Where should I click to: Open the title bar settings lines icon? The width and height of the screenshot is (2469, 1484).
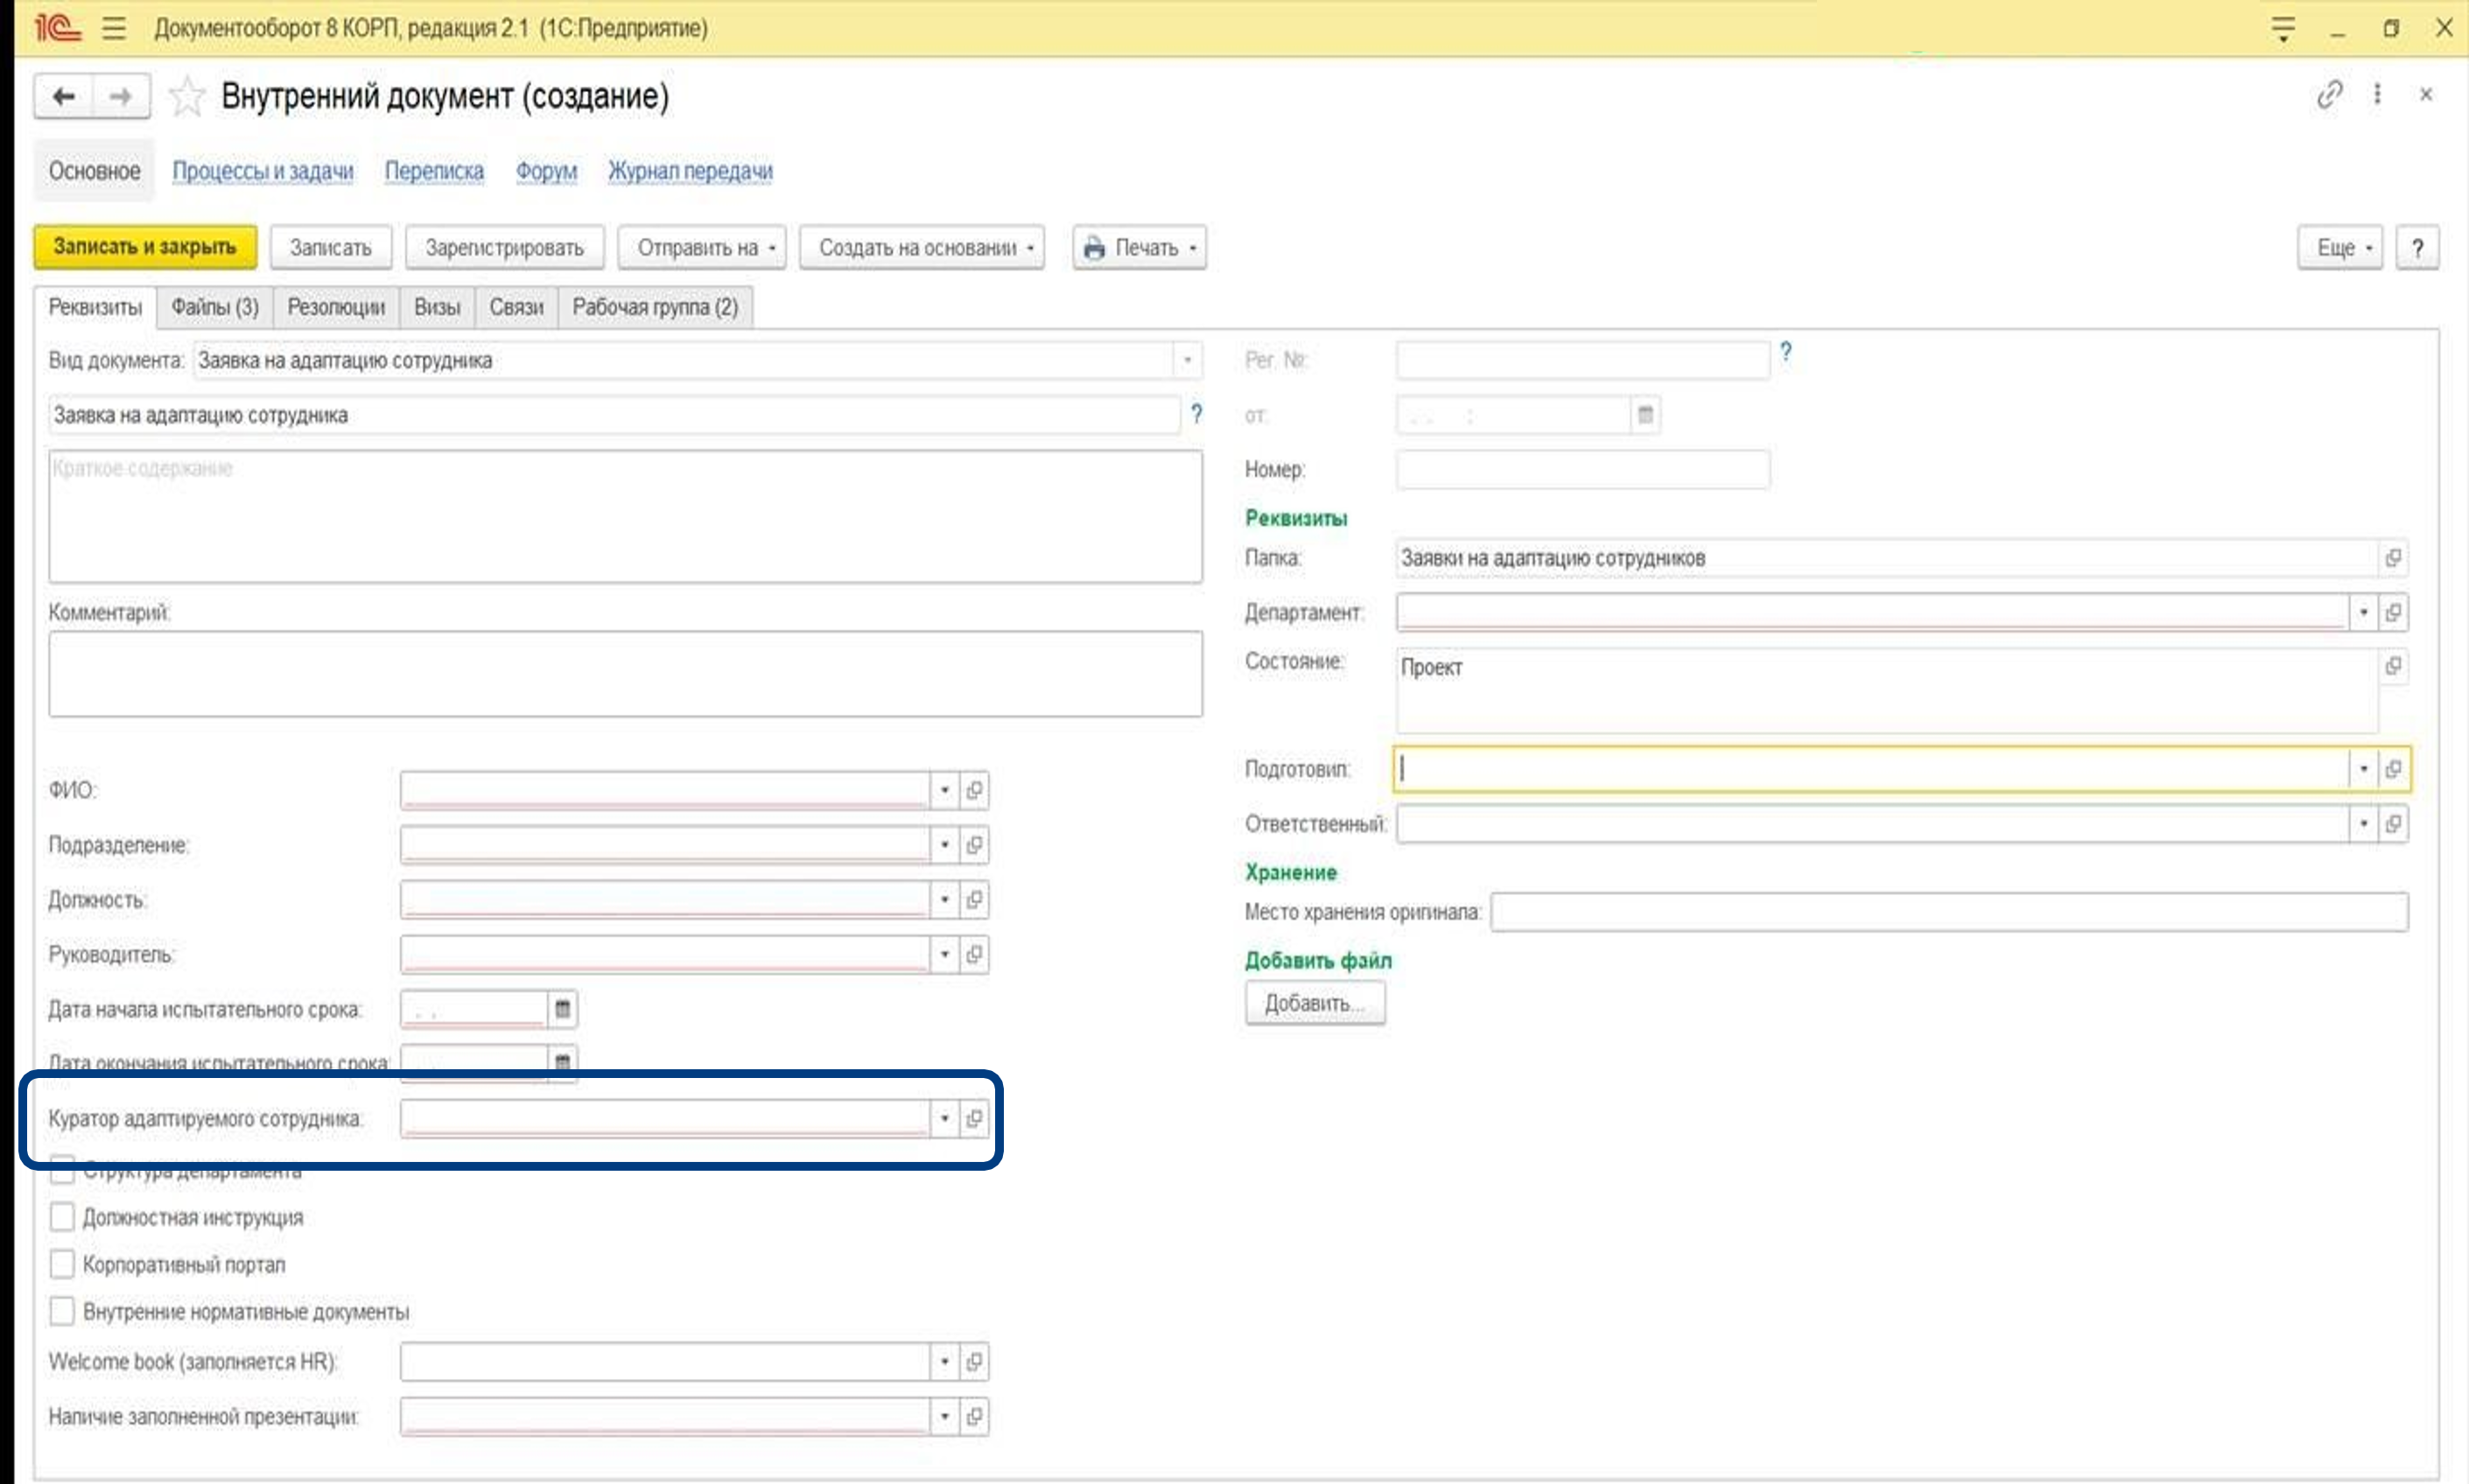[x=2283, y=28]
